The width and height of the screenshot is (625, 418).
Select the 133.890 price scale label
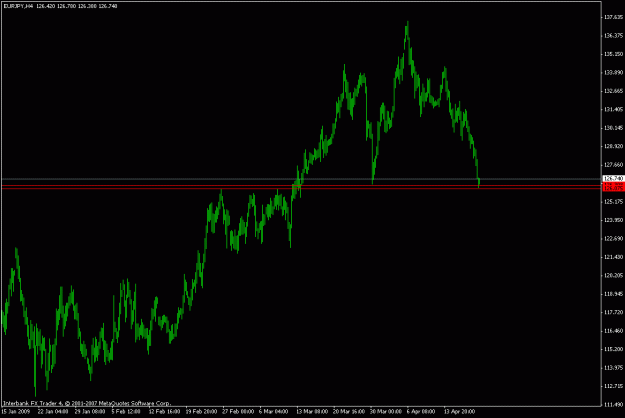(x=613, y=73)
